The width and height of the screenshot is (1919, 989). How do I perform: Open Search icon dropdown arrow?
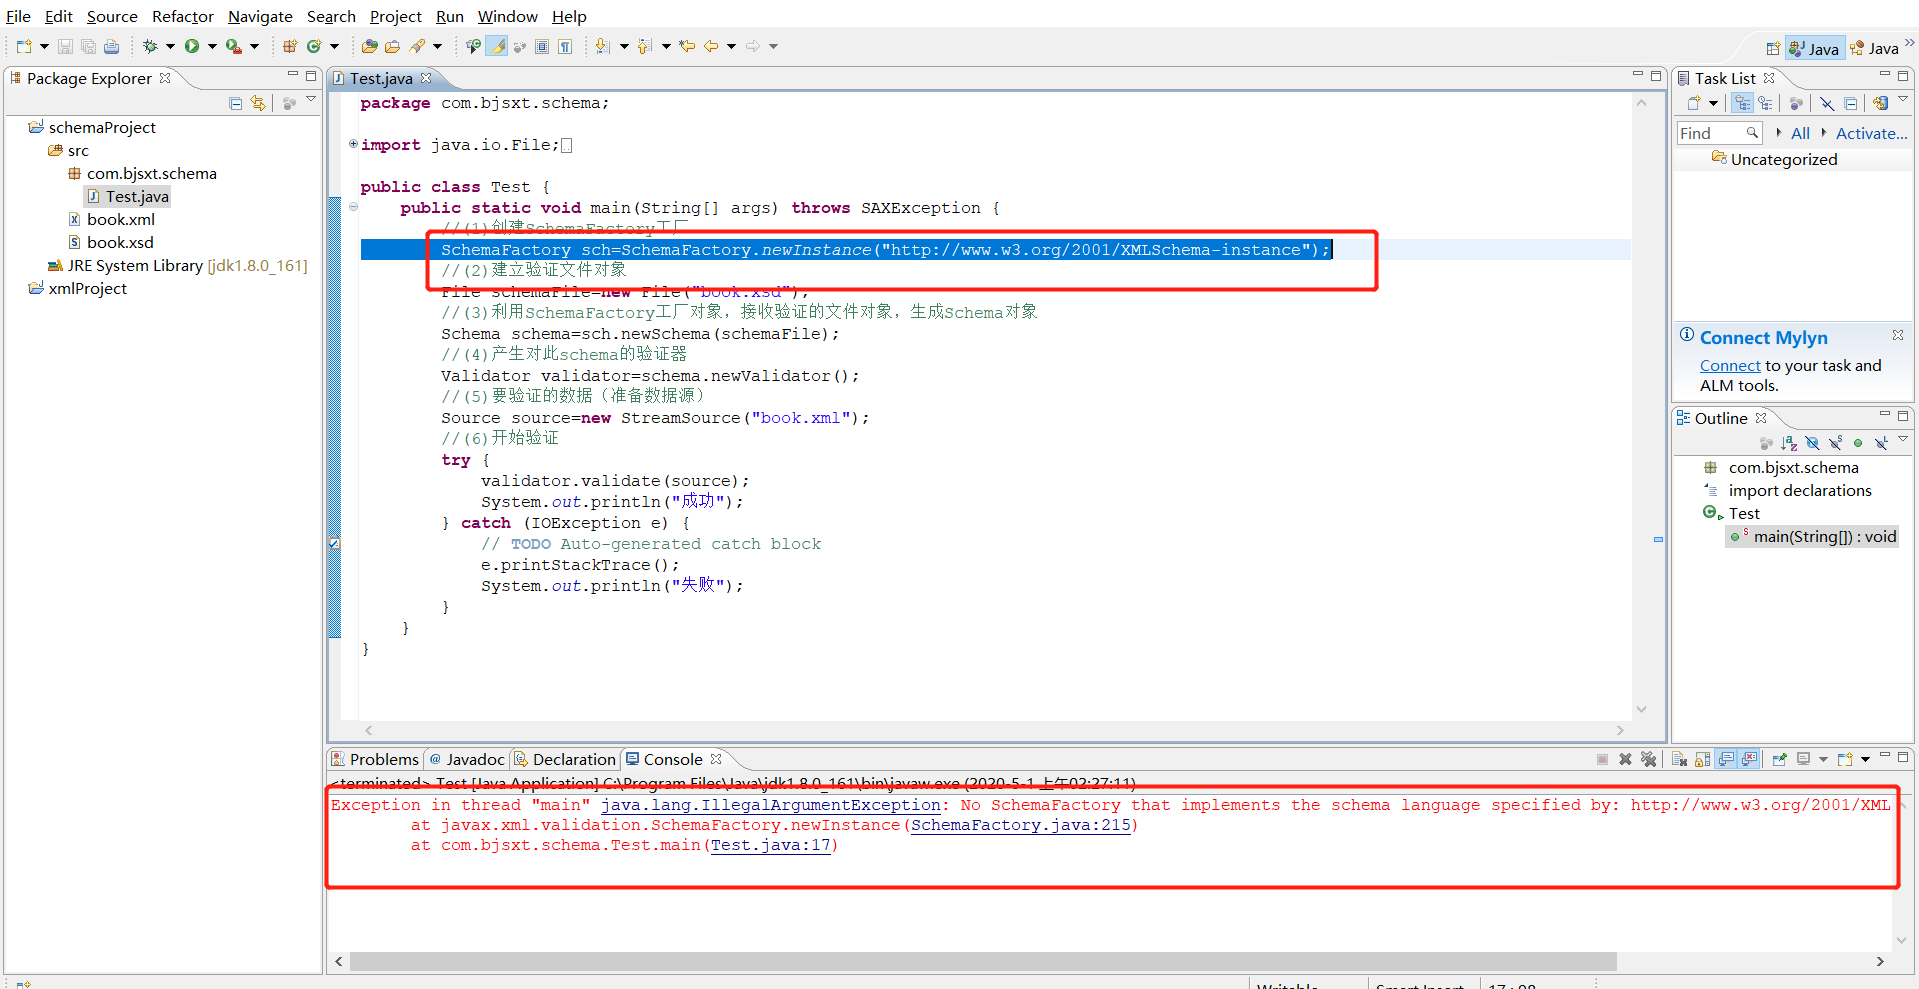coord(437,46)
